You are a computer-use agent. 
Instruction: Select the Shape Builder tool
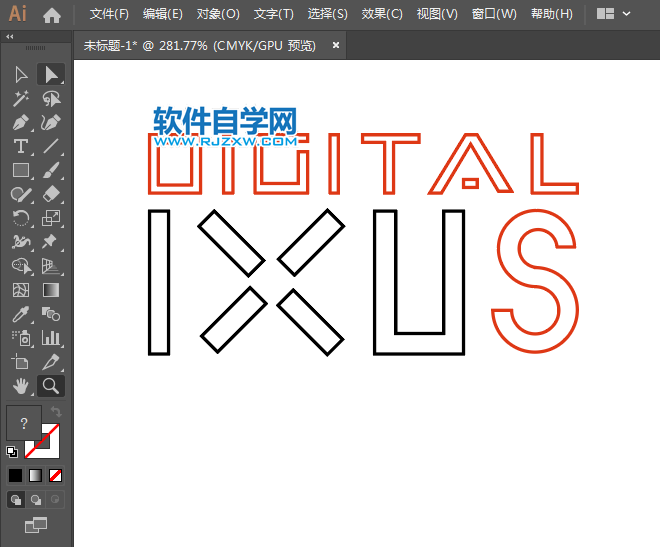point(21,266)
